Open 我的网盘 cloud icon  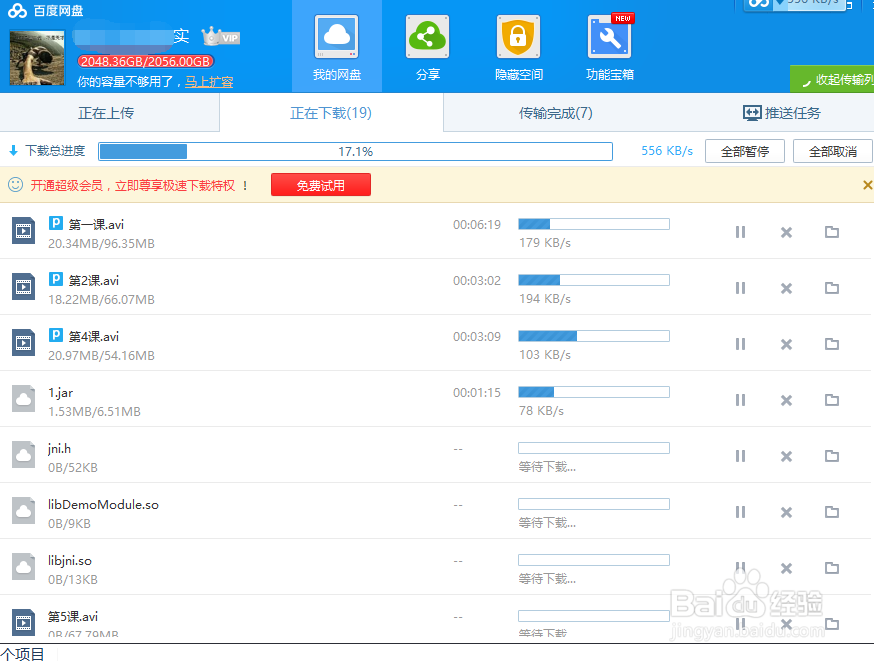[337, 37]
